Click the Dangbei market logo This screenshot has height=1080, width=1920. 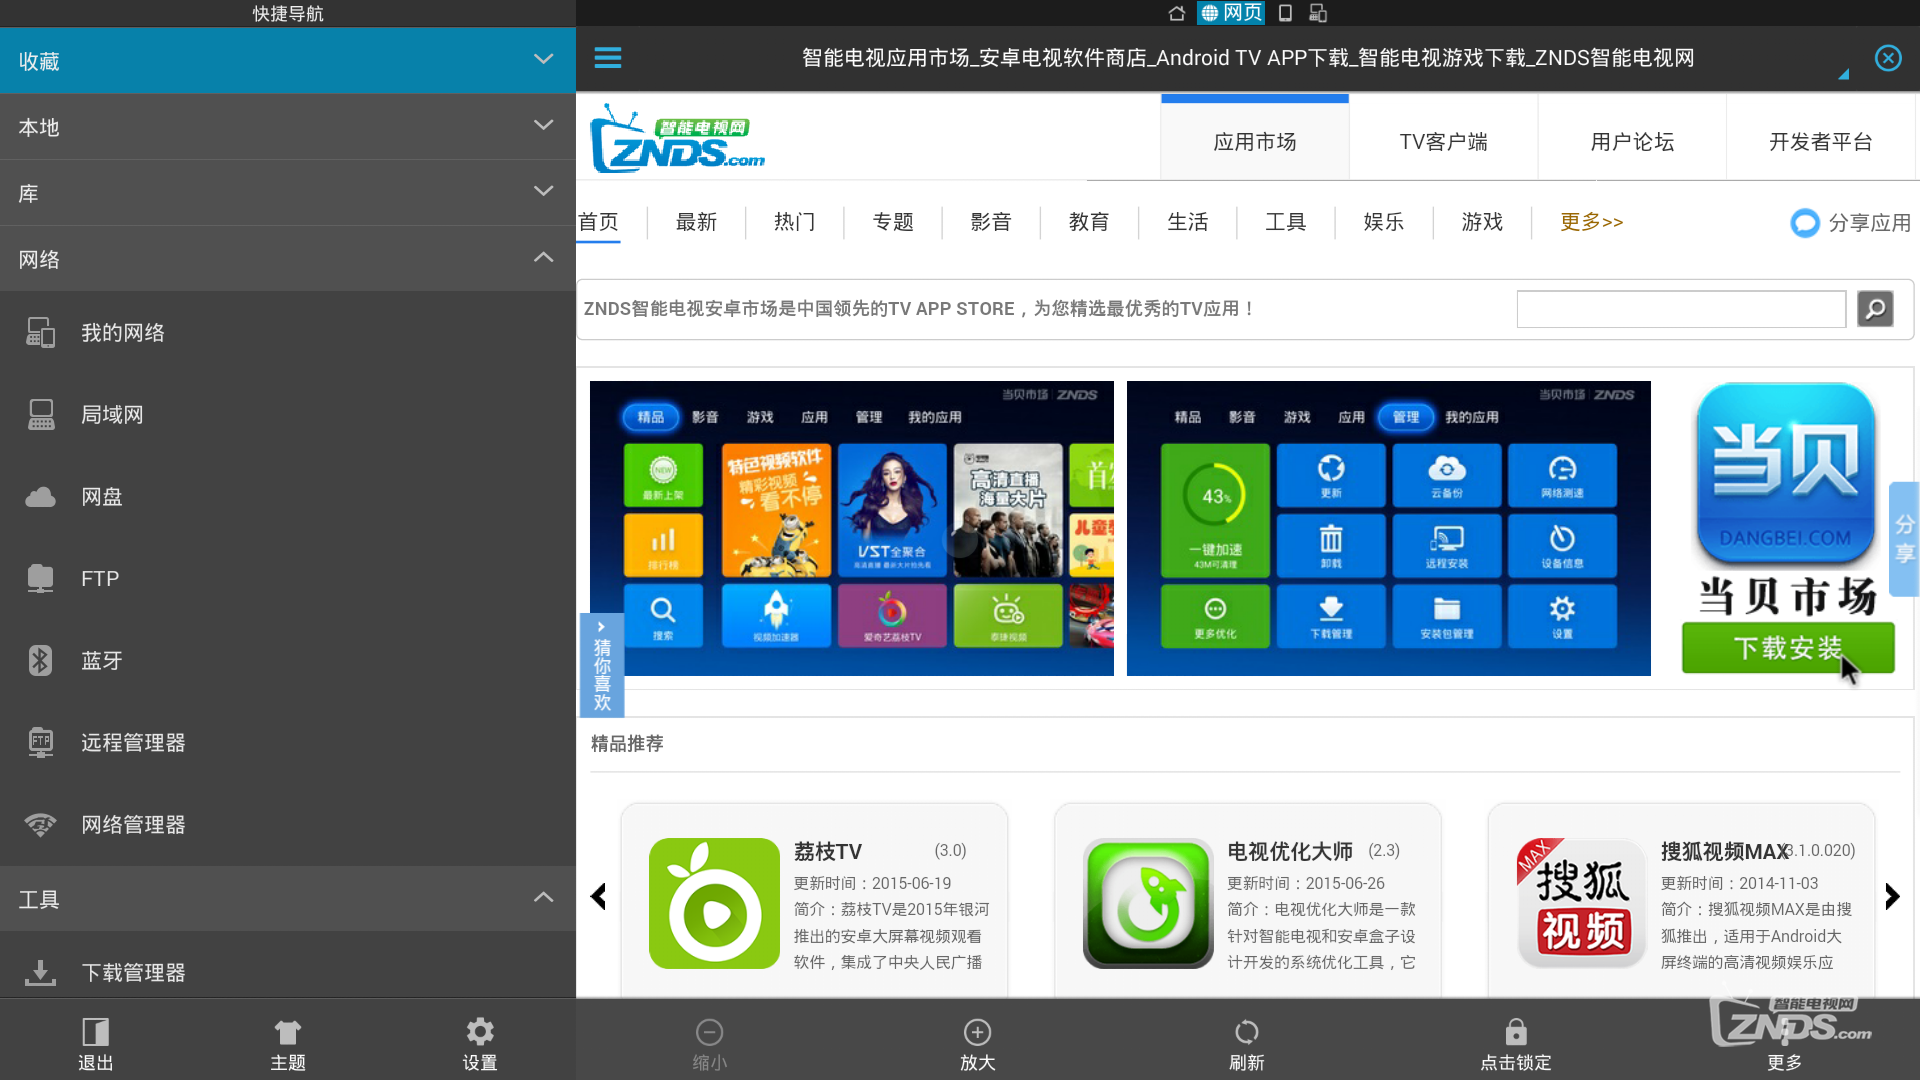coord(1786,473)
